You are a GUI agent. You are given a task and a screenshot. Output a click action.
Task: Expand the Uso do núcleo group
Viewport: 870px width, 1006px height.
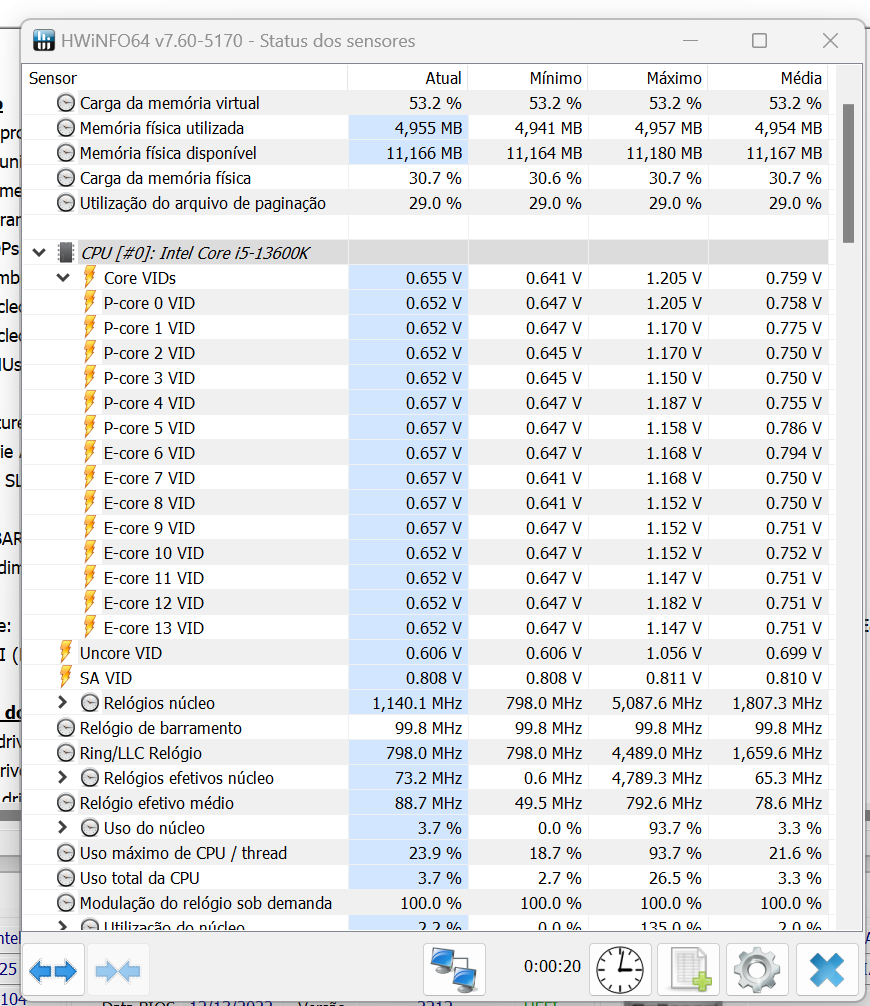(62, 828)
